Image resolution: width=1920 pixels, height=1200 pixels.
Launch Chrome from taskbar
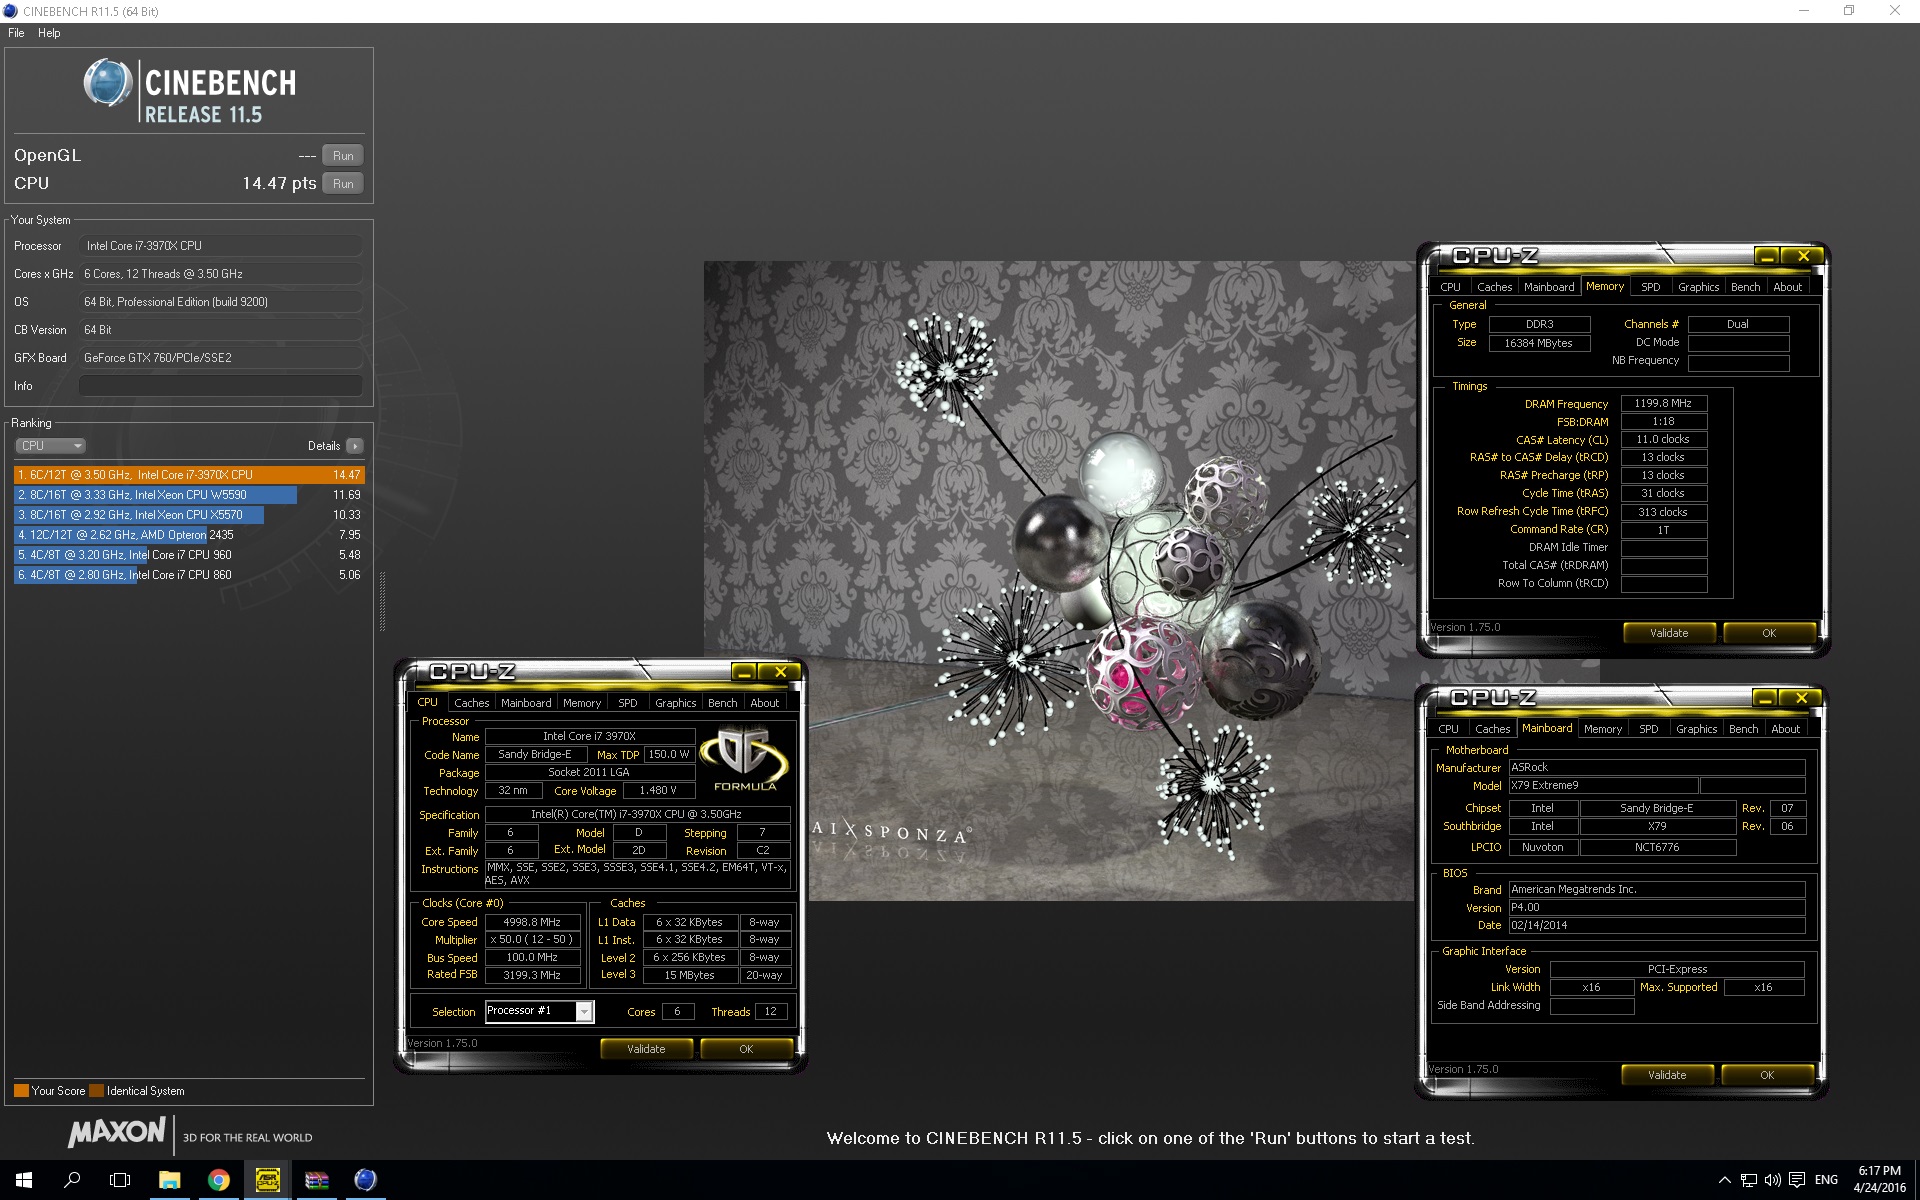click(218, 1180)
